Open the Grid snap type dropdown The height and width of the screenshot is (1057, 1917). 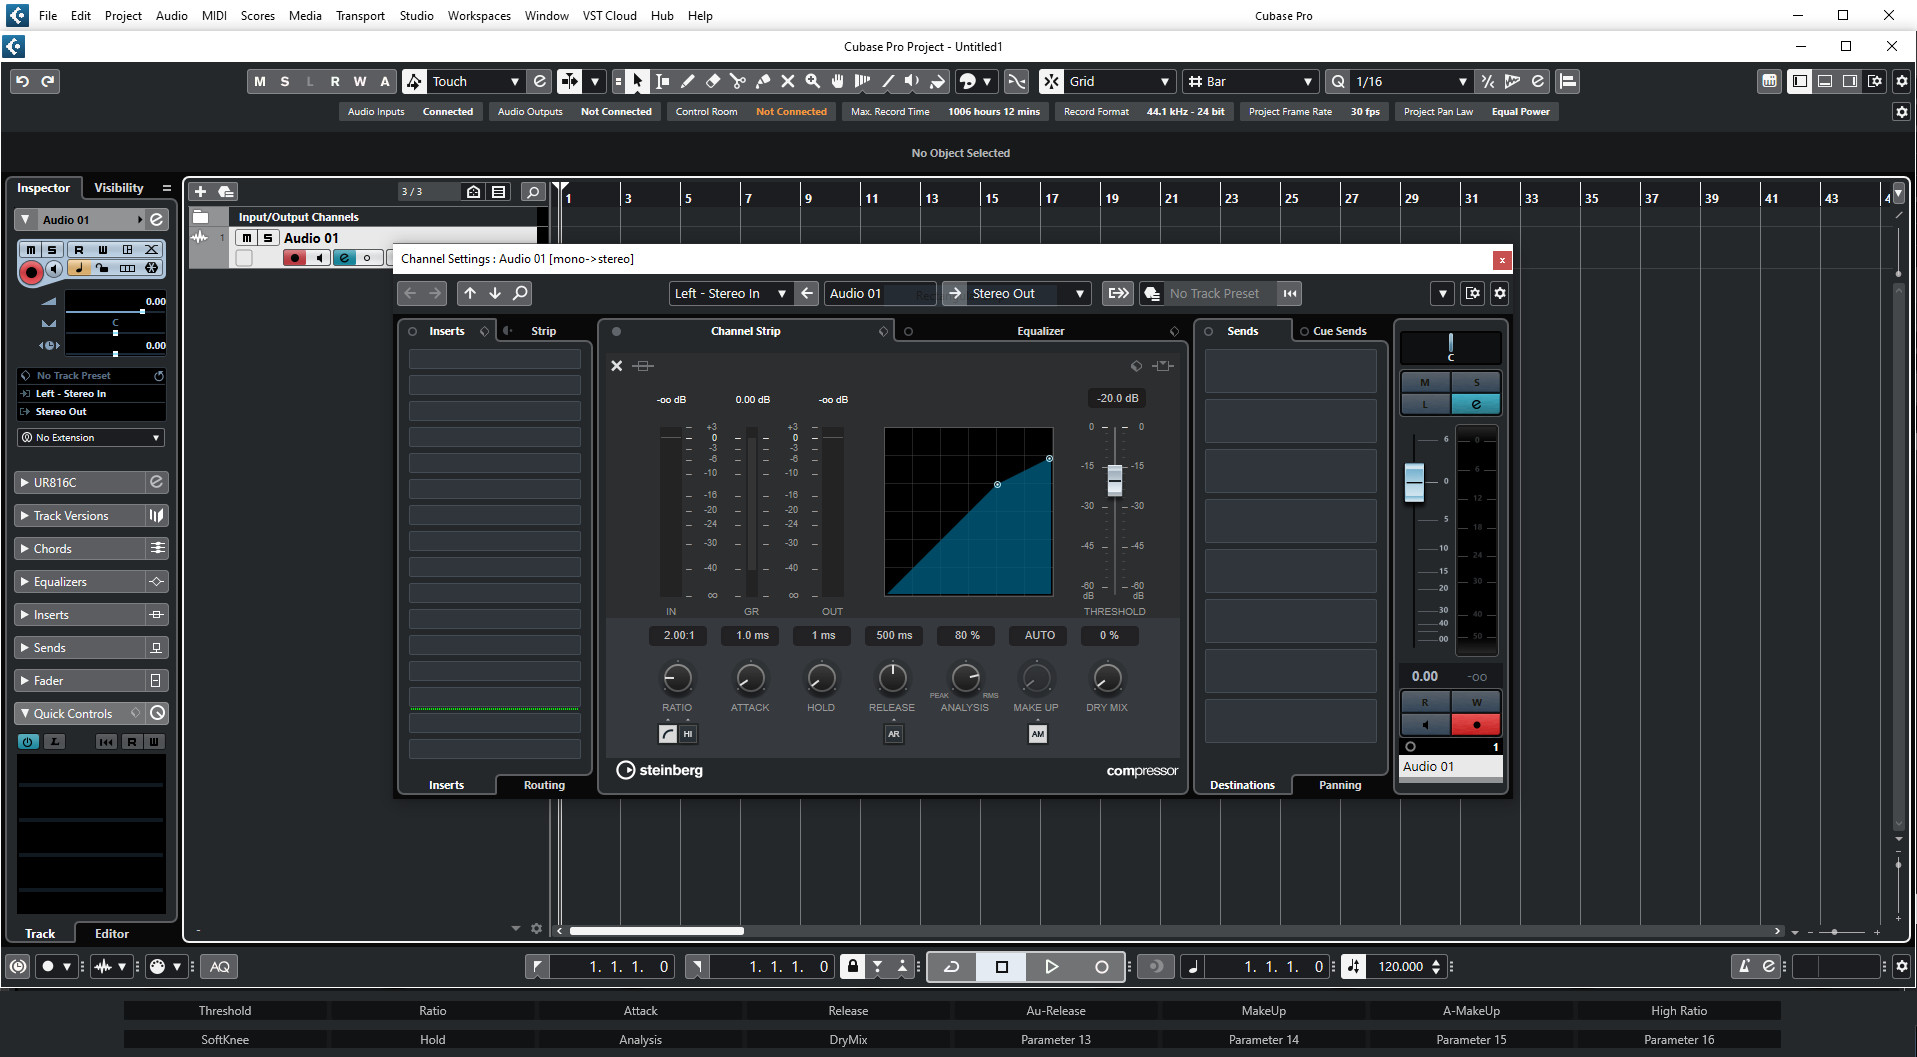(x=1119, y=82)
